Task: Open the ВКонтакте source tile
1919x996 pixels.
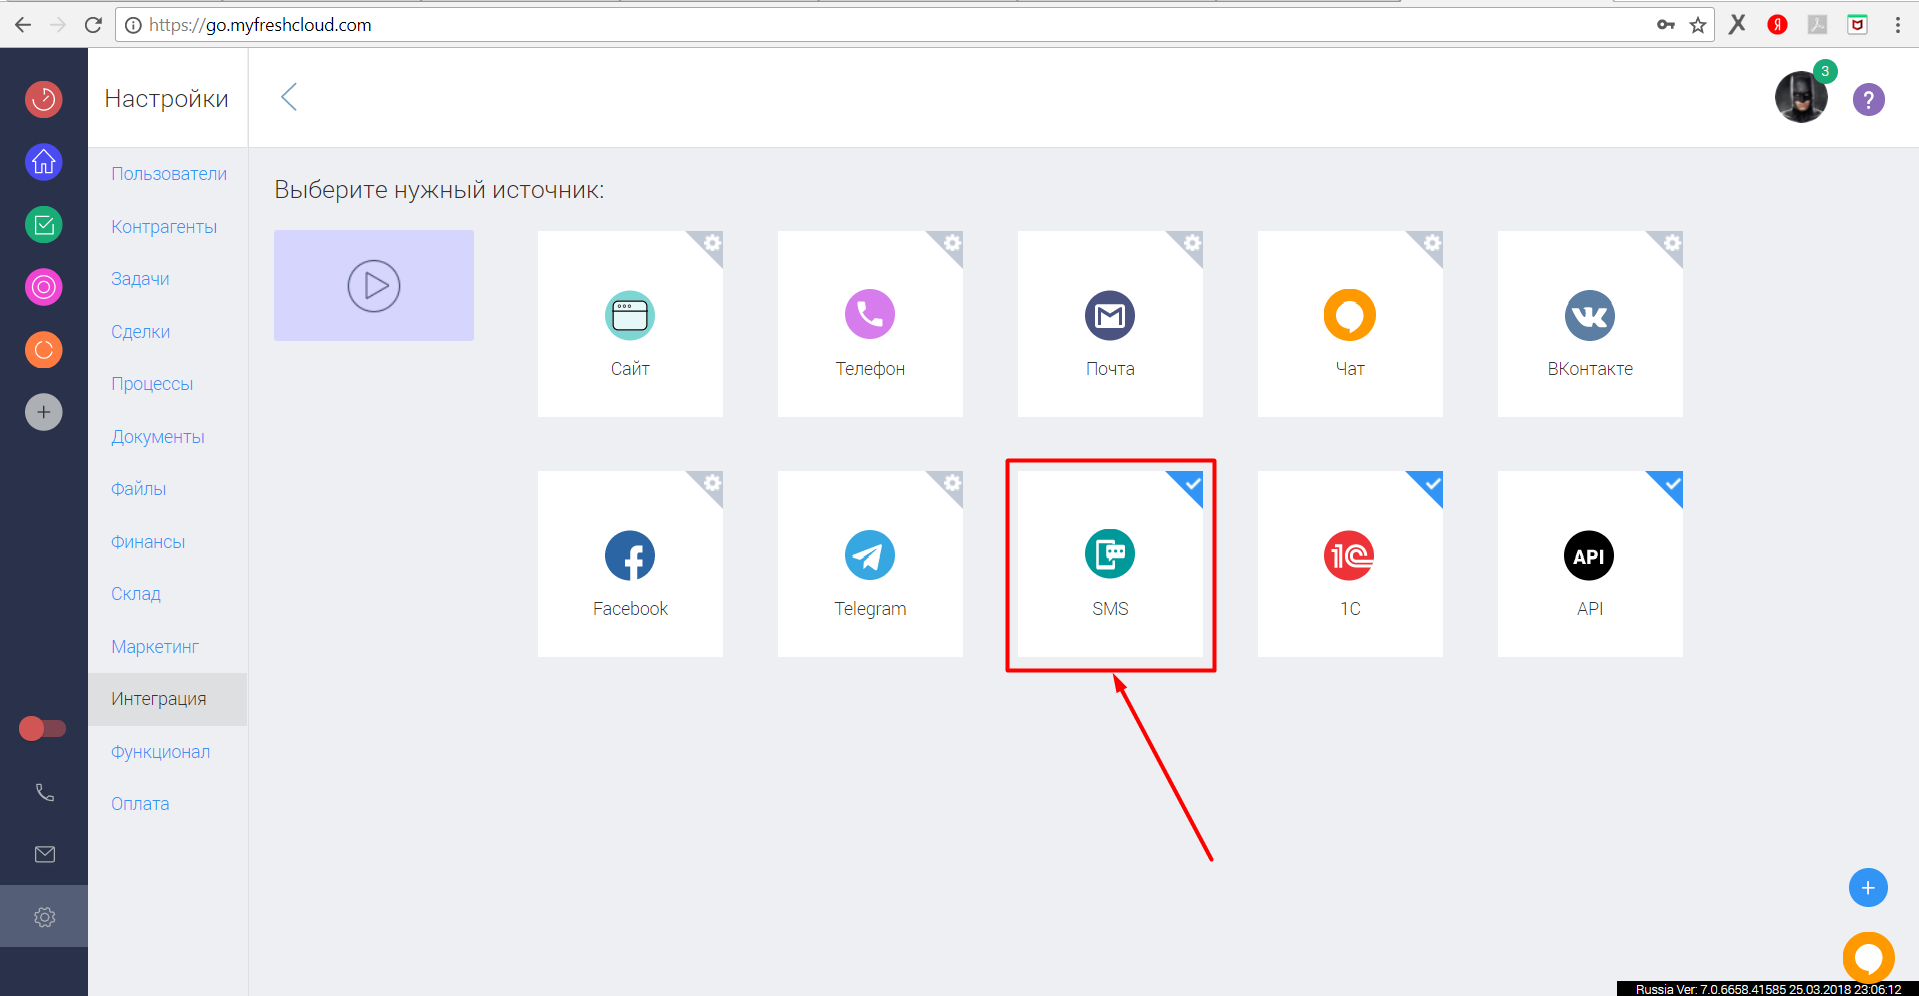Action: 1590,324
